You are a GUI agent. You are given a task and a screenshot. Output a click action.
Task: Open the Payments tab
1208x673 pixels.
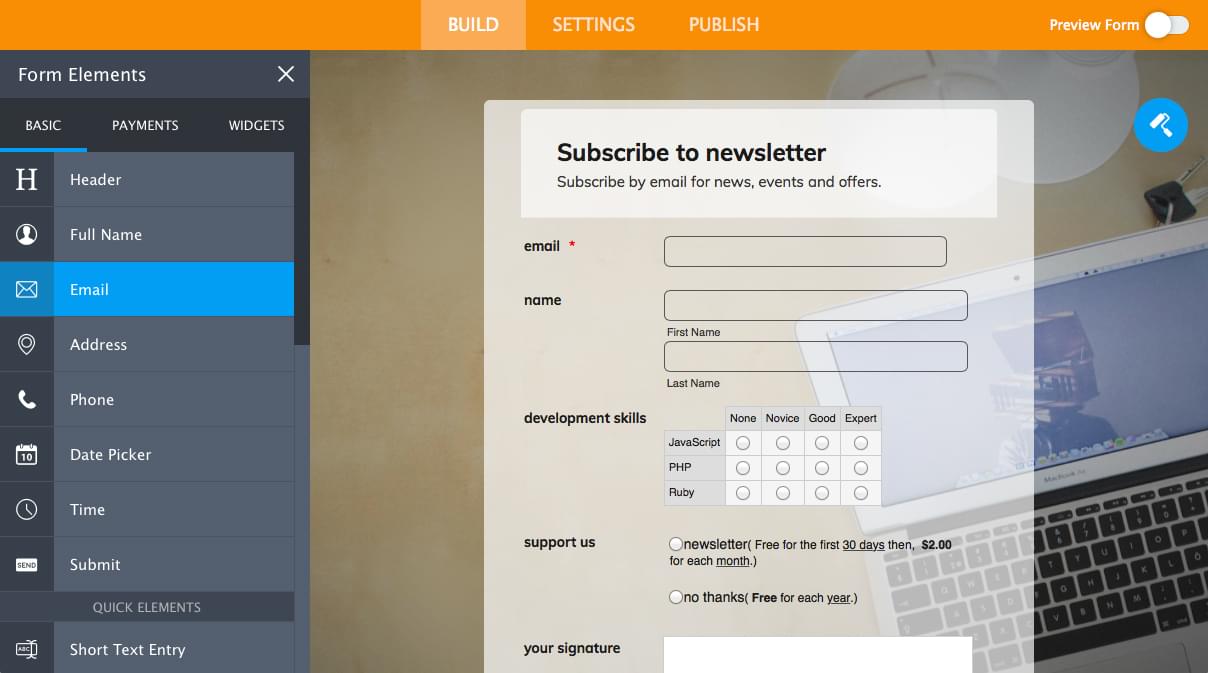click(x=144, y=125)
